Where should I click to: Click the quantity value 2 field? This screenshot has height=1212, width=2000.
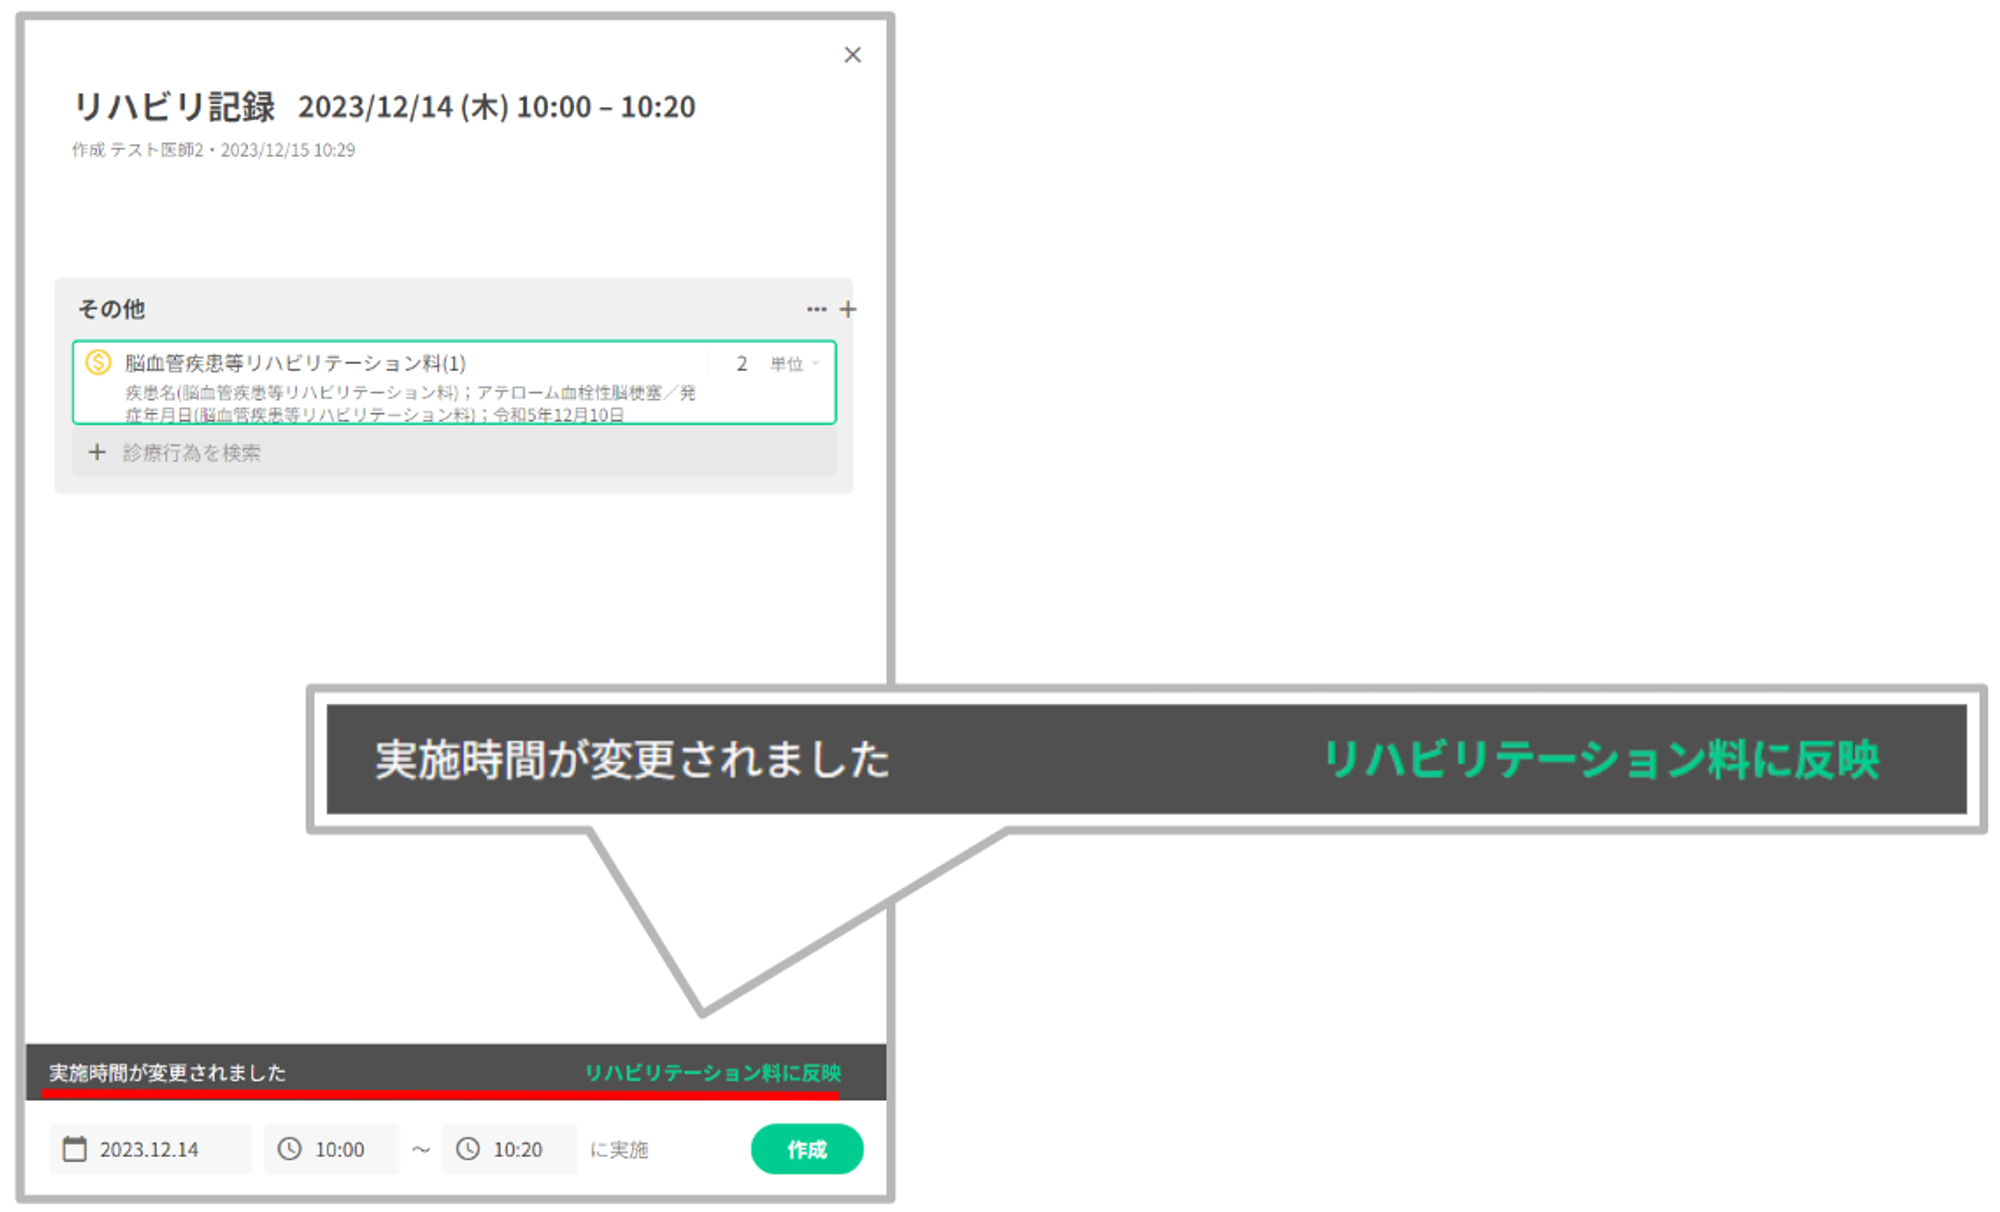(x=741, y=364)
